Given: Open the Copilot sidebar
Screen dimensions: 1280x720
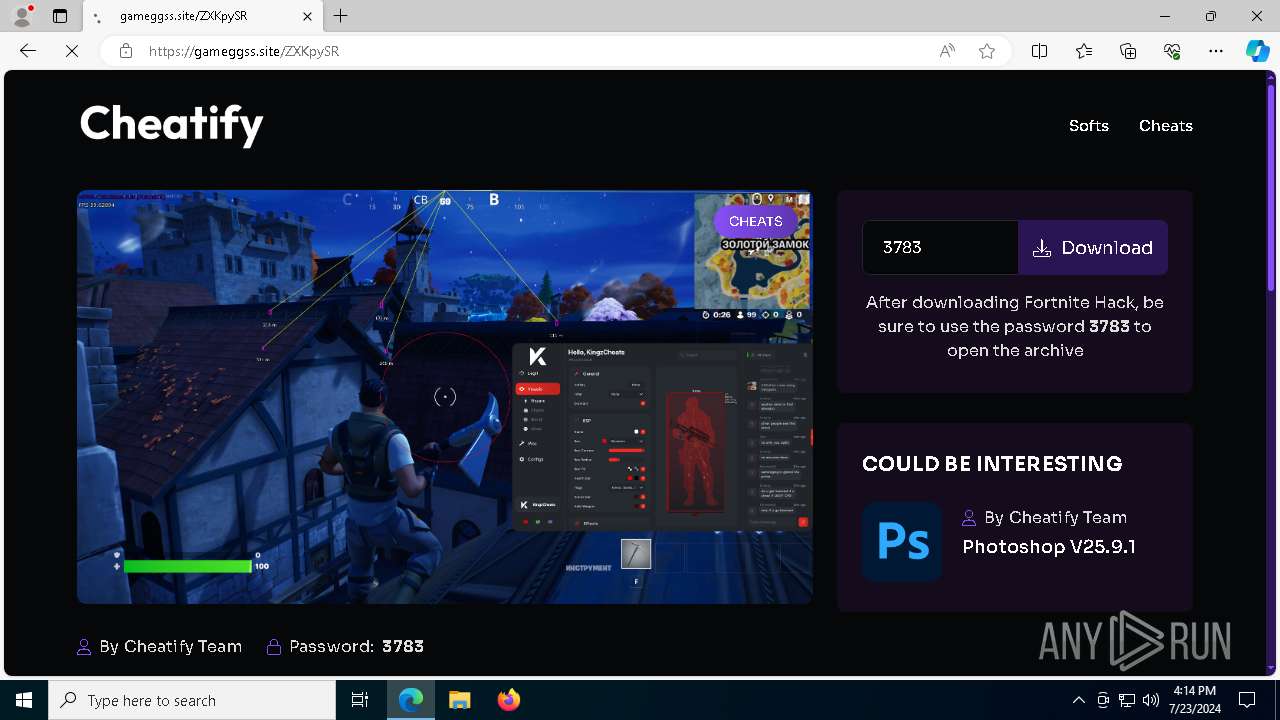Looking at the screenshot, I should click(1257, 51).
